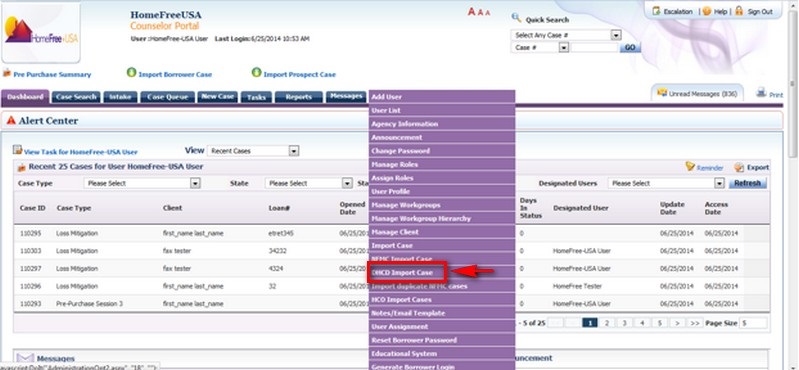The width and height of the screenshot is (799, 370).
Task: Go to page 5 of cases
Action: click(659, 323)
